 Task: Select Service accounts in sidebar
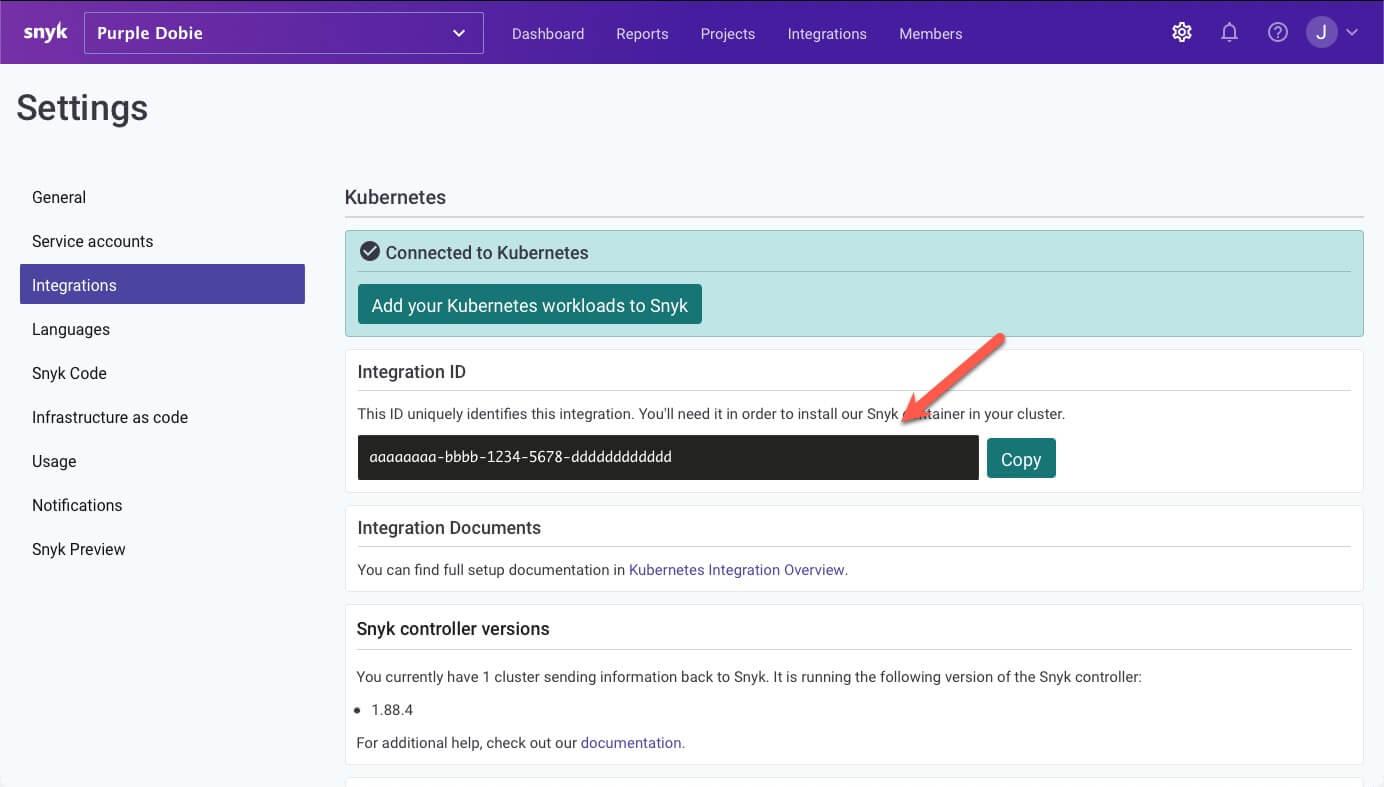pos(162,241)
